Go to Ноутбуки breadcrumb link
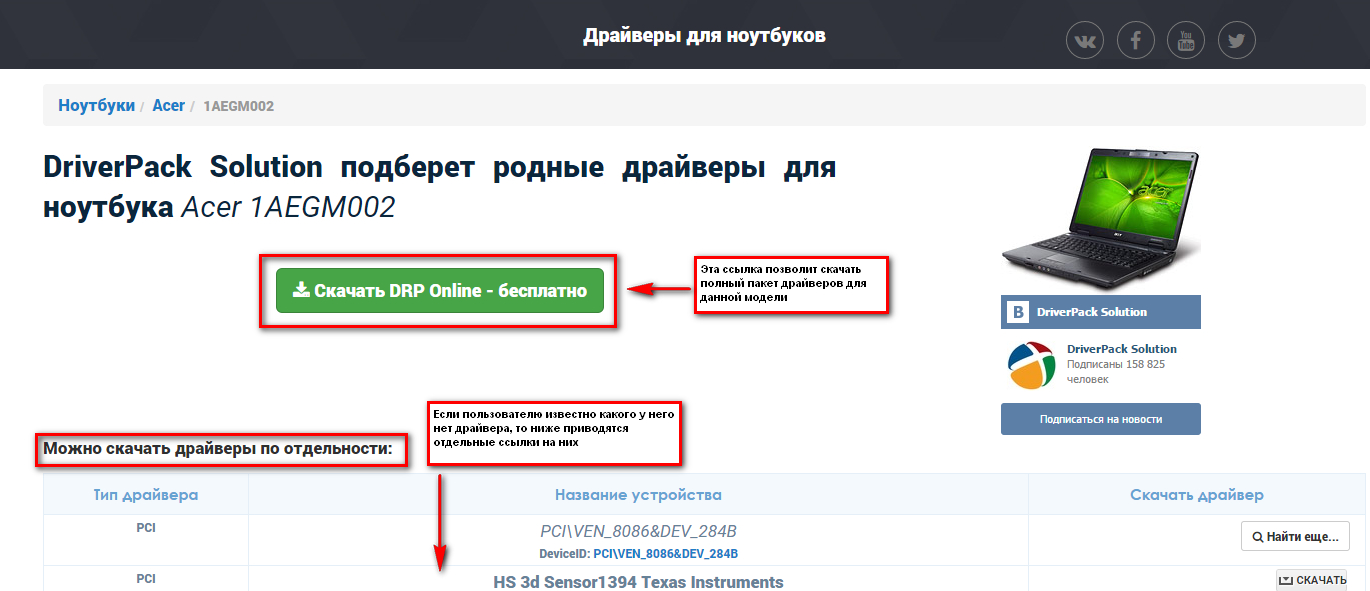Viewport: 1370px width, 591px height. (96, 105)
